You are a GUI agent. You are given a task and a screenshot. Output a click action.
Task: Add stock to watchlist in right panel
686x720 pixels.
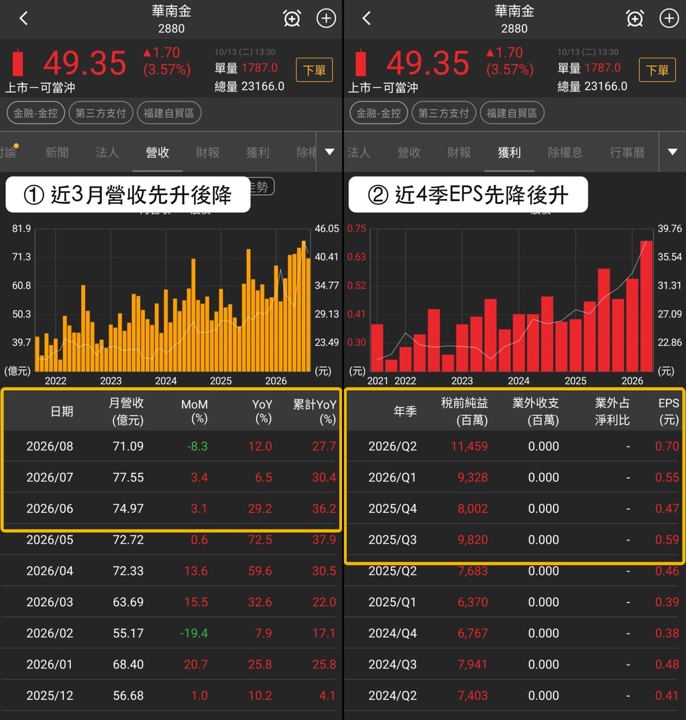pyautogui.click(x=669, y=19)
